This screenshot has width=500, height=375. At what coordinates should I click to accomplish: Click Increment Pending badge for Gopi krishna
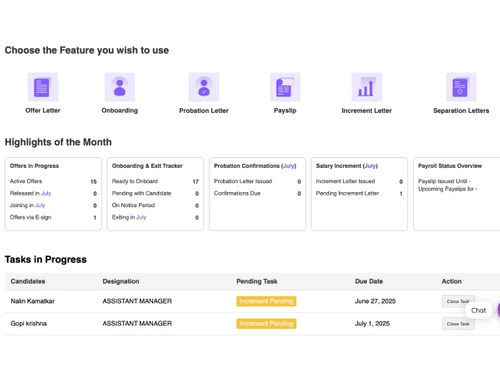tap(266, 324)
